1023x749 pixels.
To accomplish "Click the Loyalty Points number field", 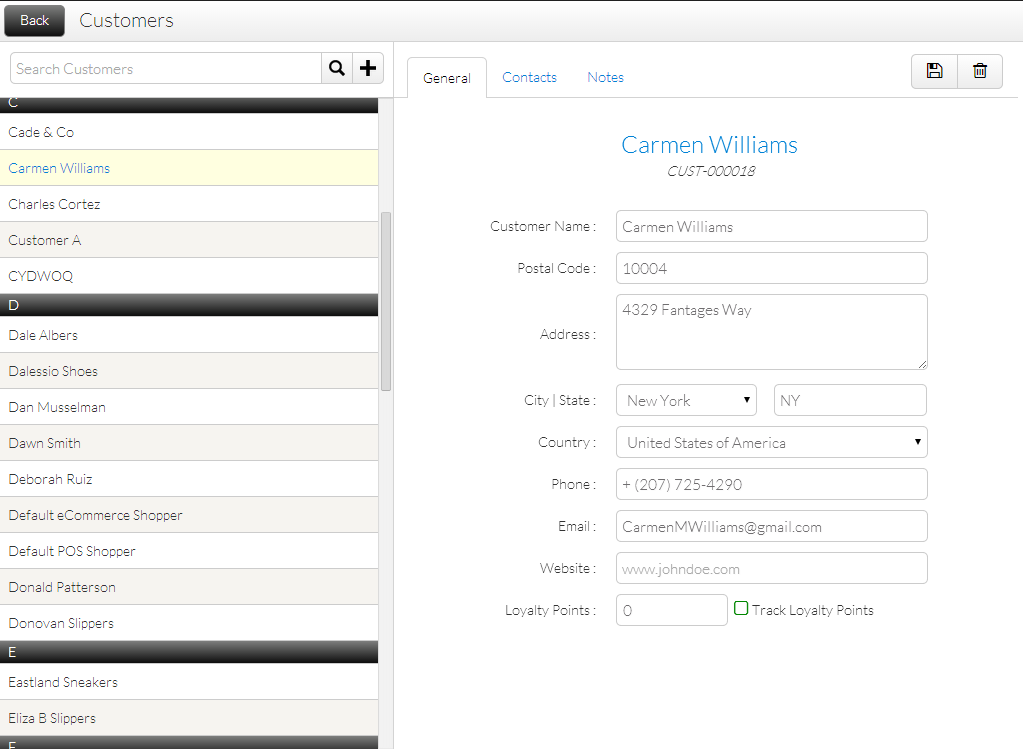I will tap(671, 610).
